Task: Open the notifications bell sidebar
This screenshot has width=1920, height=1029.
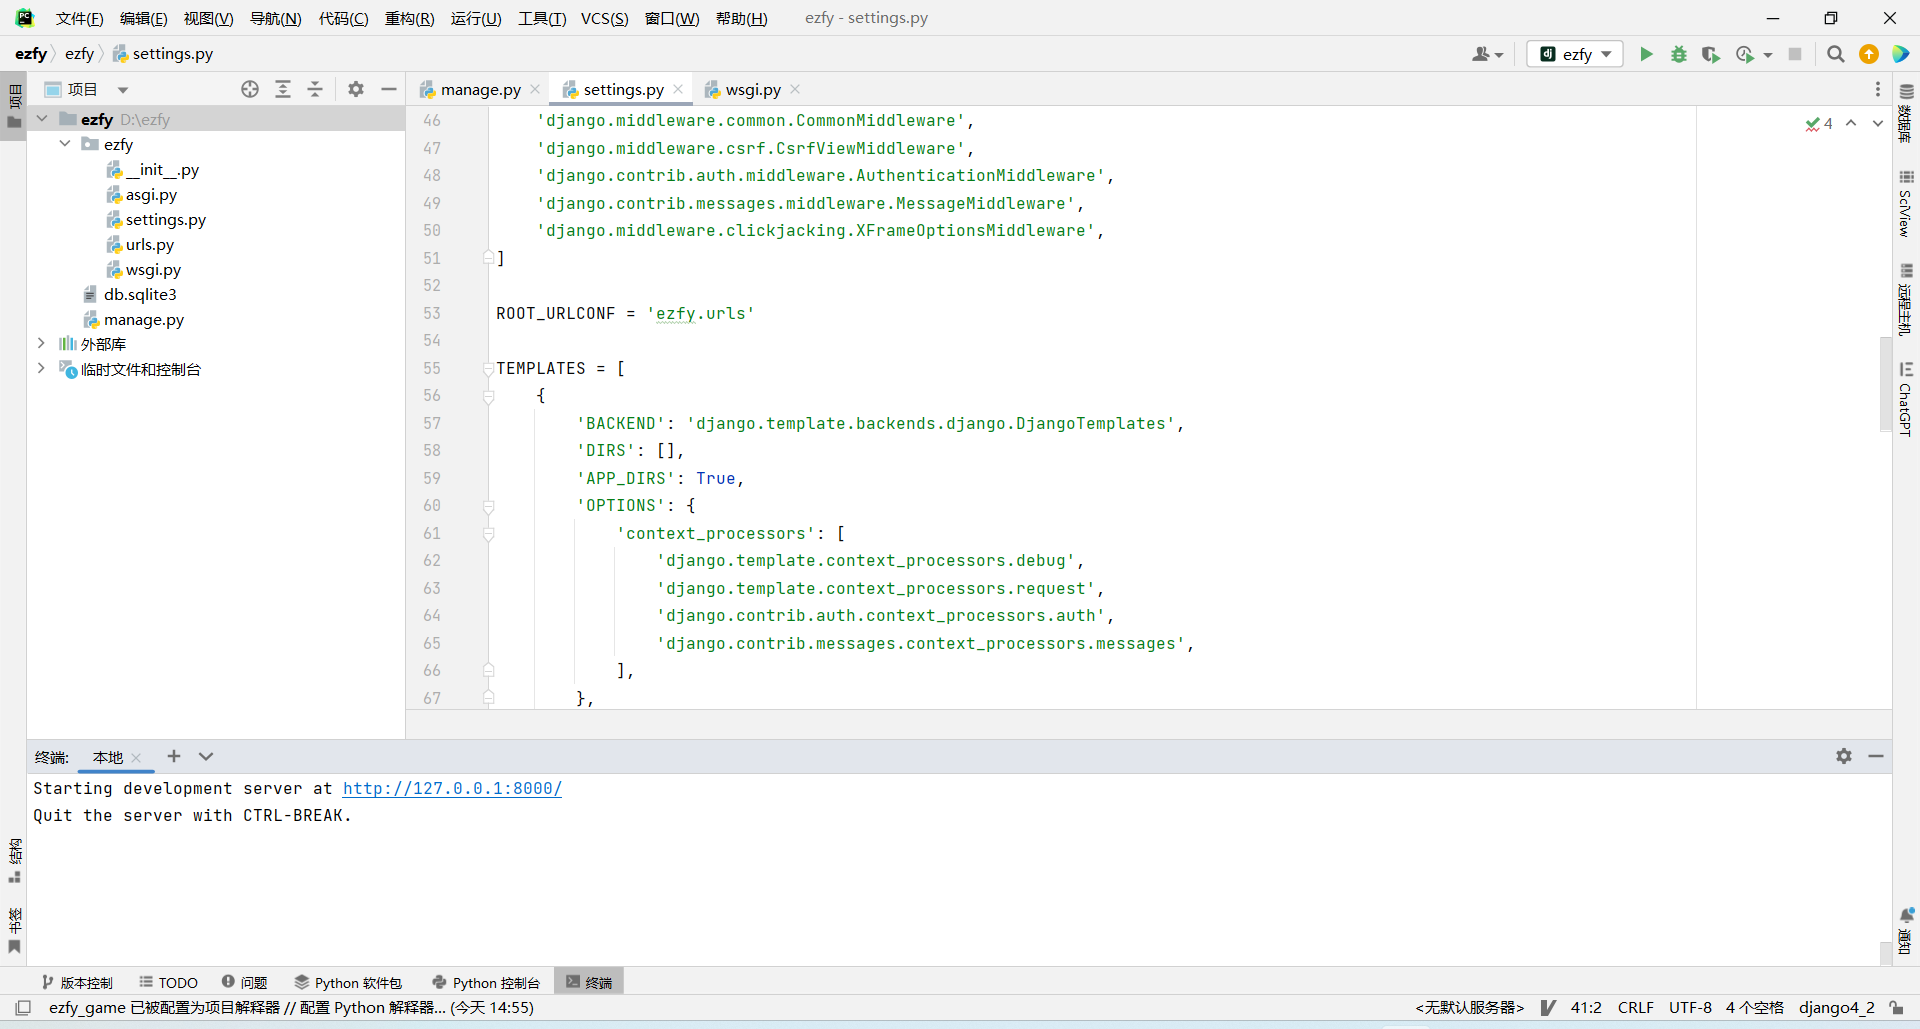Action: [x=1906, y=930]
